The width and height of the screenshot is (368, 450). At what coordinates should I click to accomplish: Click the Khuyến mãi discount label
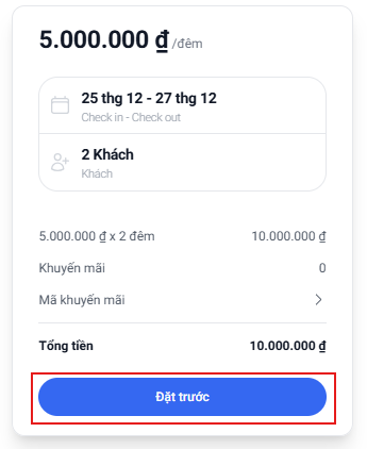pos(72,268)
